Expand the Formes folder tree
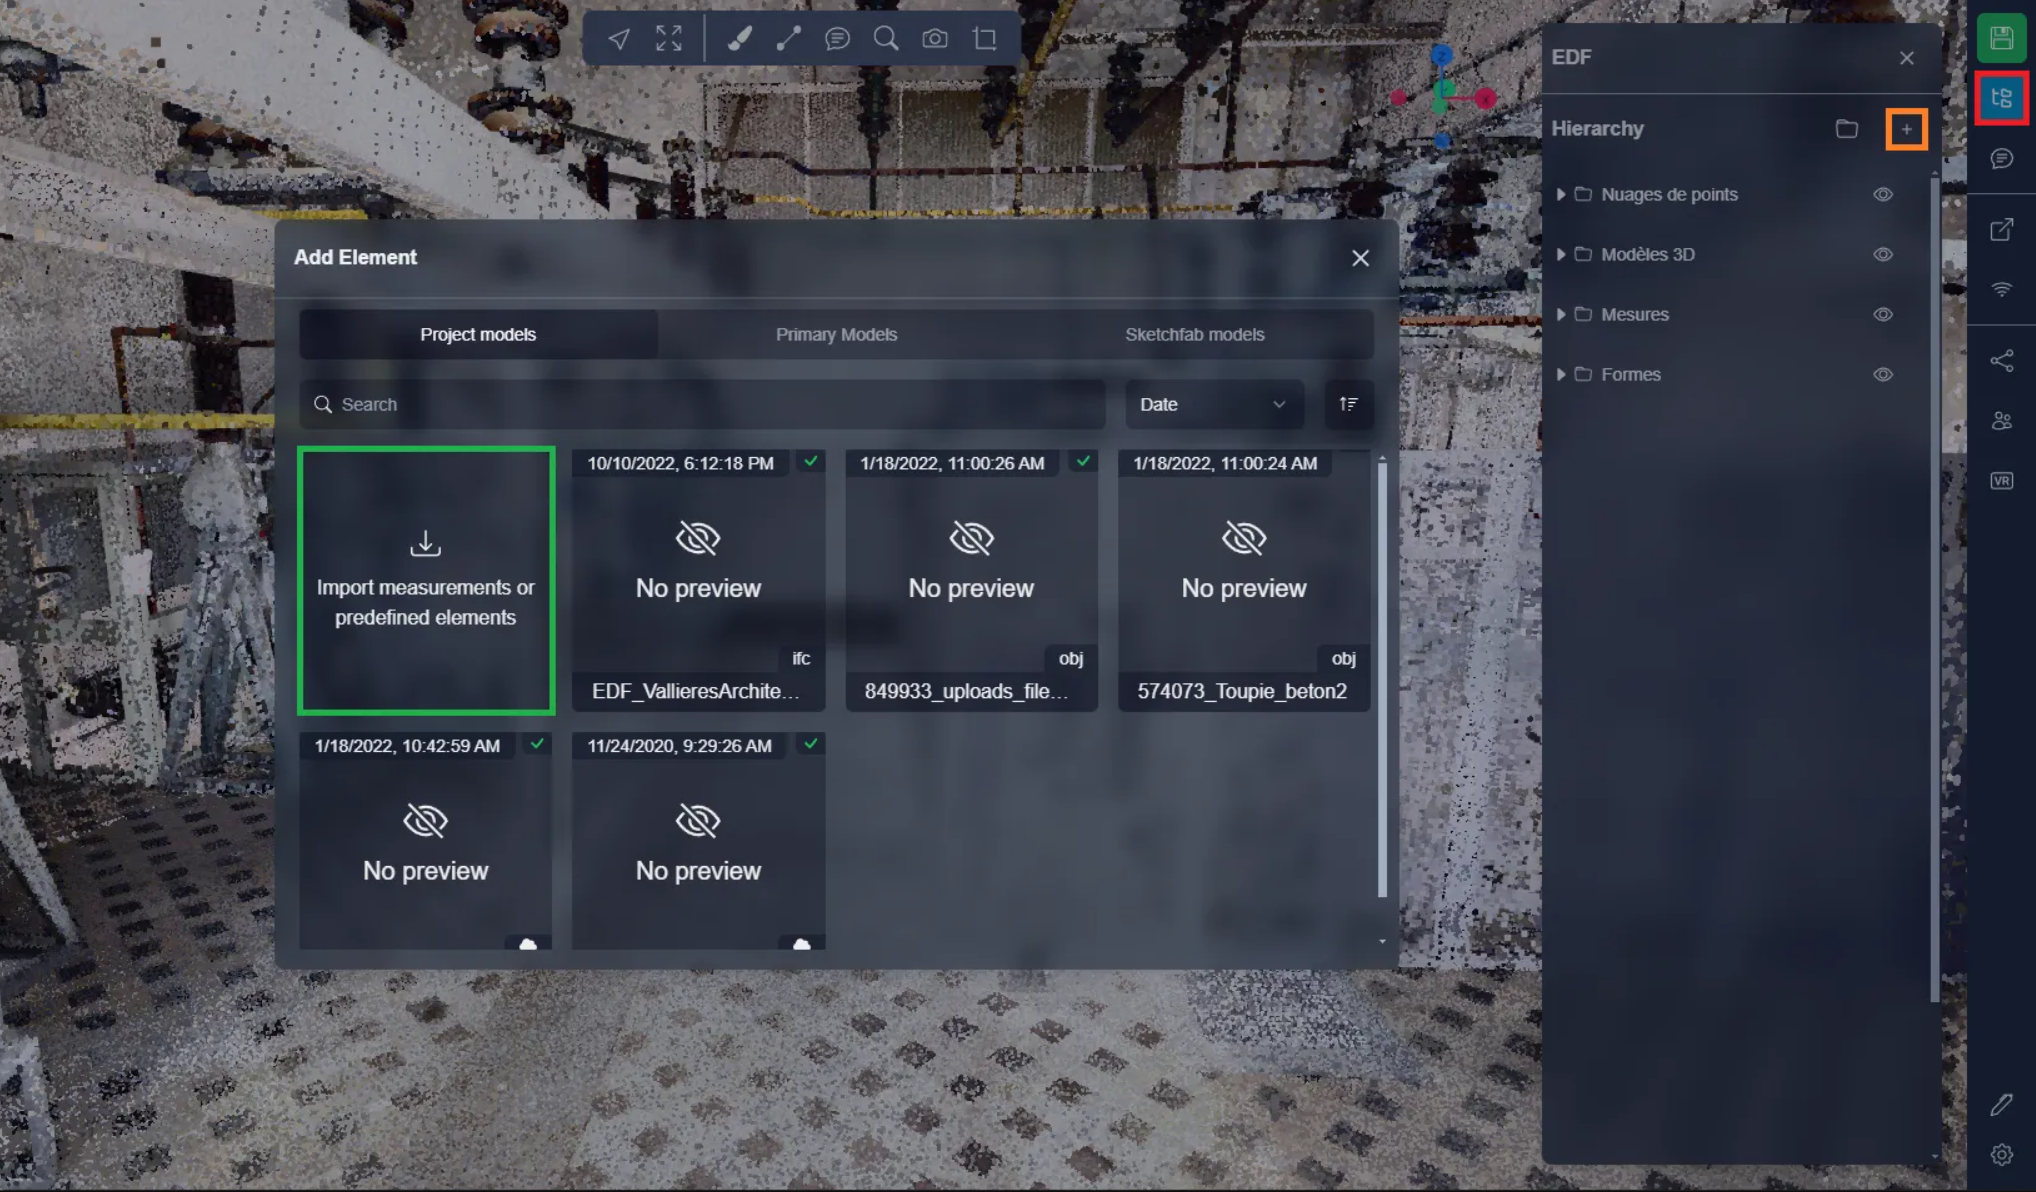This screenshot has width=2036, height=1192. [x=1560, y=375]
